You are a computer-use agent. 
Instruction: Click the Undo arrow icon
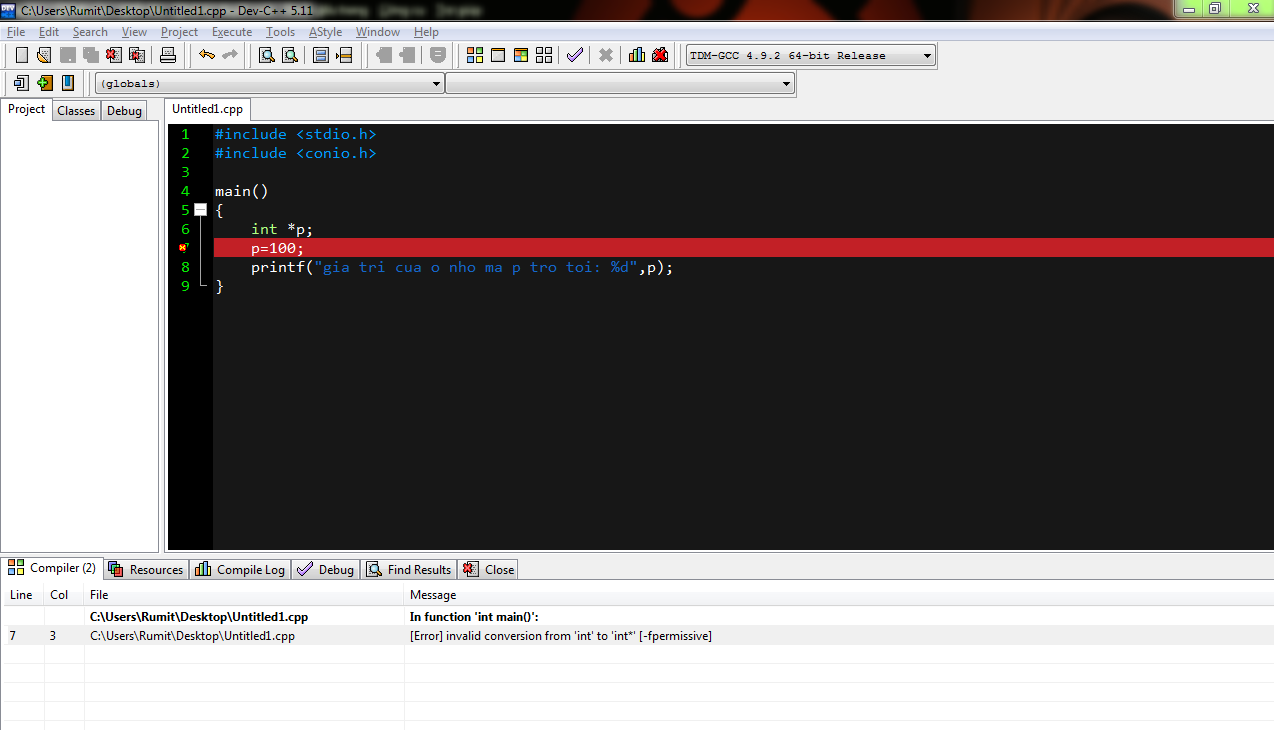click(x=206, y=55)
